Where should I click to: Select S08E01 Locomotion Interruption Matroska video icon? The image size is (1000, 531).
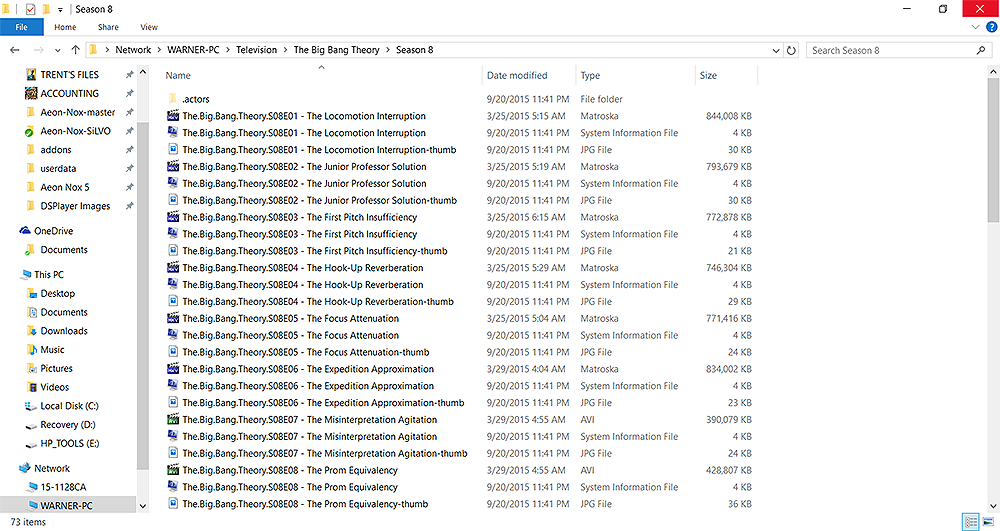[173, 116]
